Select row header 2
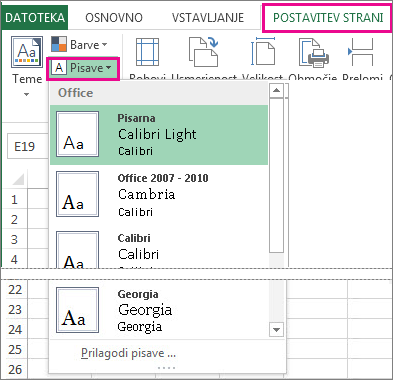Image resolution: width=393 pixels, height=380 pixels. (x=14, y=219)
